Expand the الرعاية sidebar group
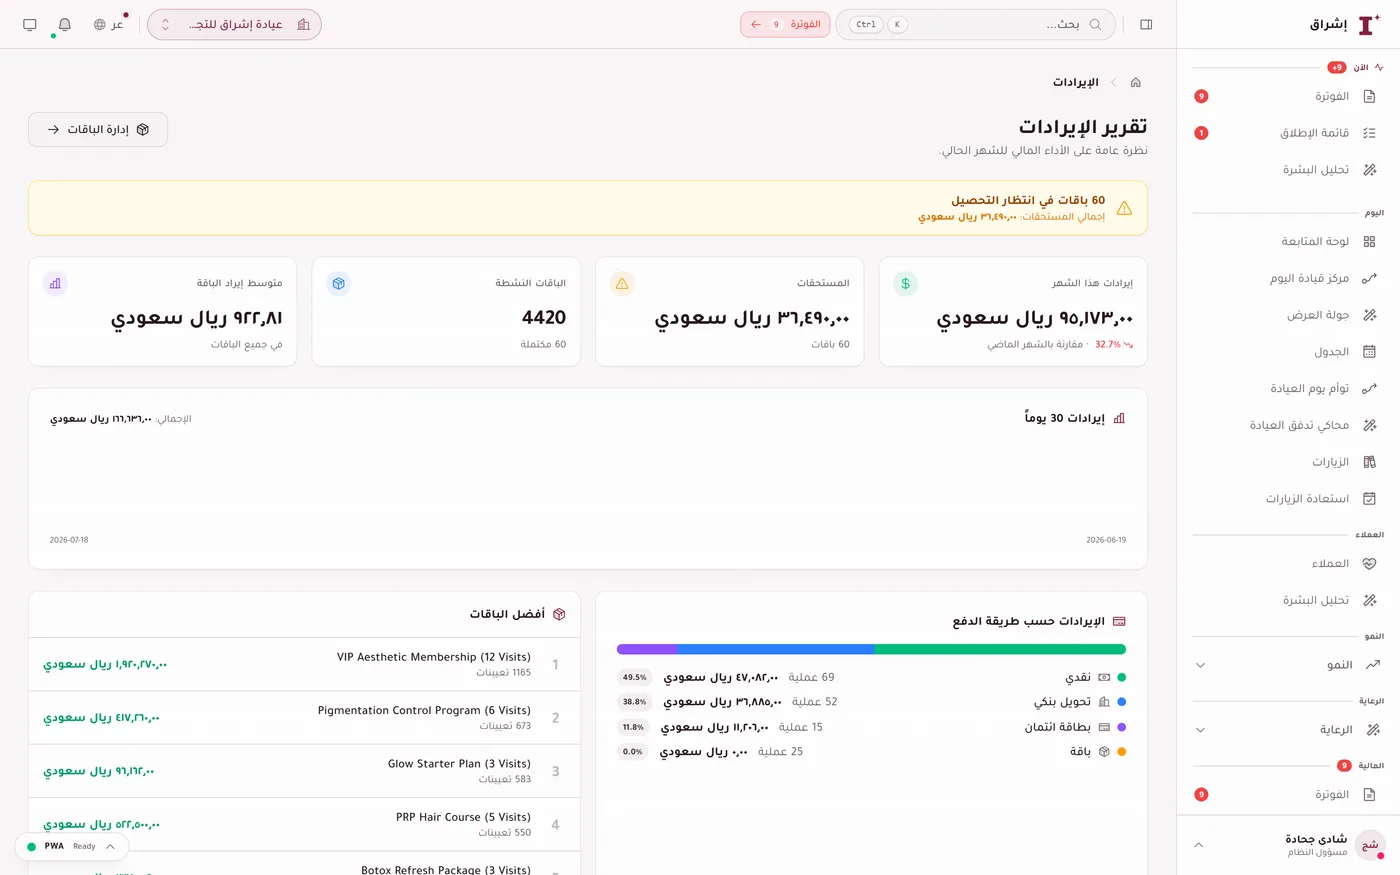 pos(1200,730)
